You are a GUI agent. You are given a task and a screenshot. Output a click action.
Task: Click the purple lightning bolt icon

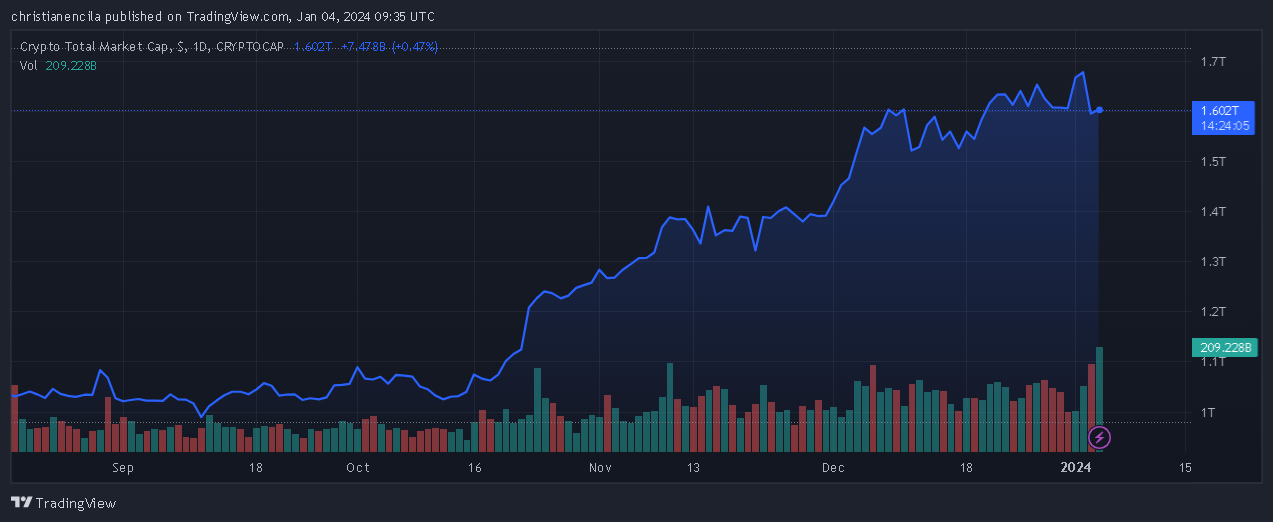[1099, 437]
